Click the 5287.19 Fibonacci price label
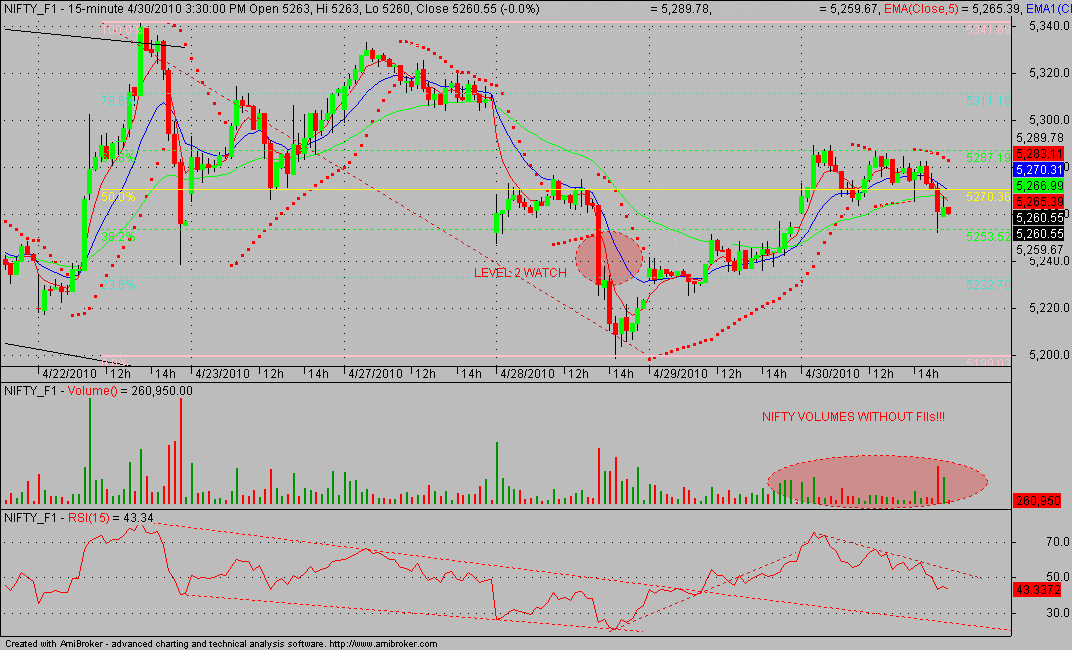This screenshot has width=1072, height=650. [988, 158]
